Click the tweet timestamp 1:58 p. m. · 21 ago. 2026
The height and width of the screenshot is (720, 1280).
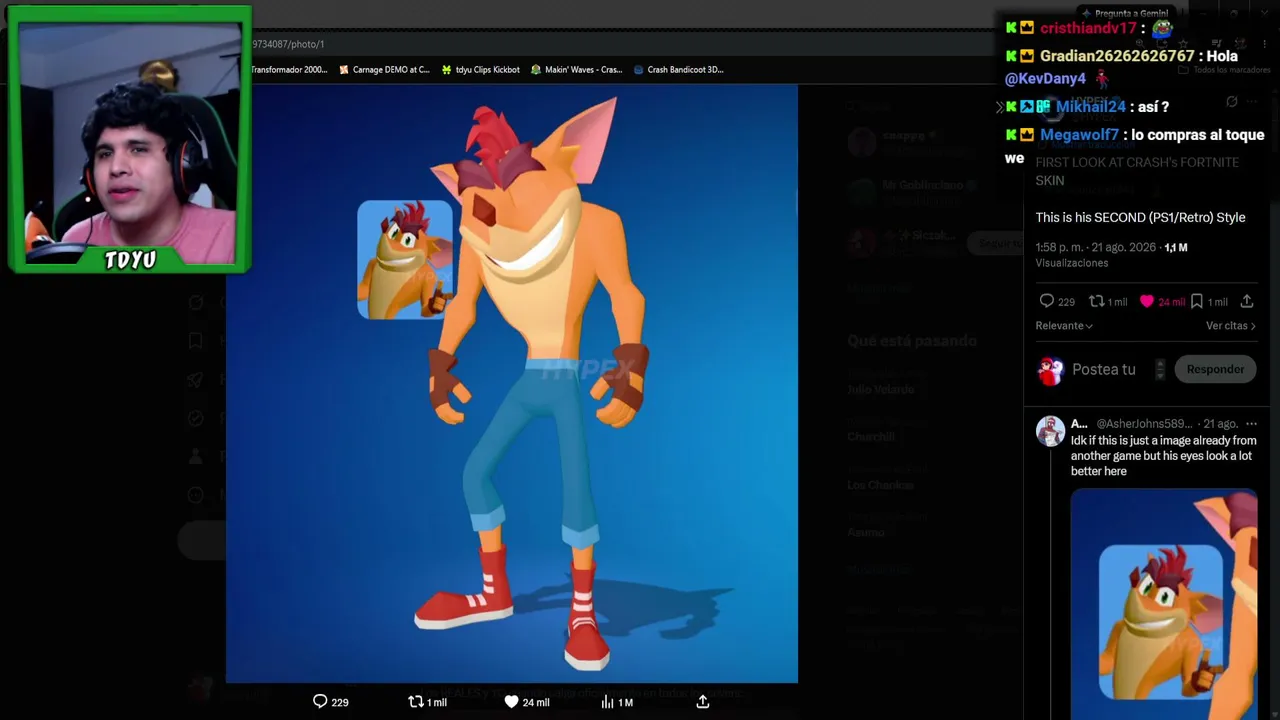[x=1095, y=247]
